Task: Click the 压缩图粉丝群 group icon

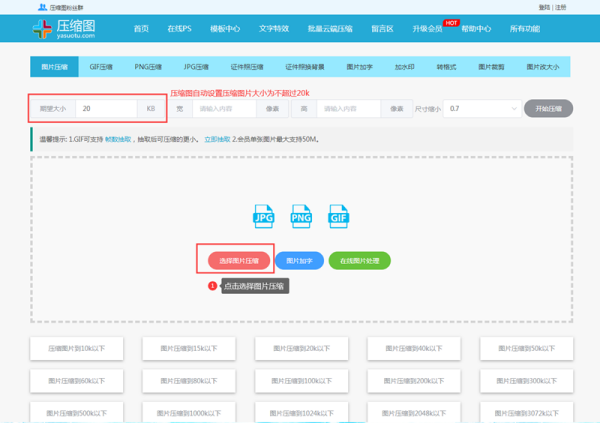Action: coord(42,7)
